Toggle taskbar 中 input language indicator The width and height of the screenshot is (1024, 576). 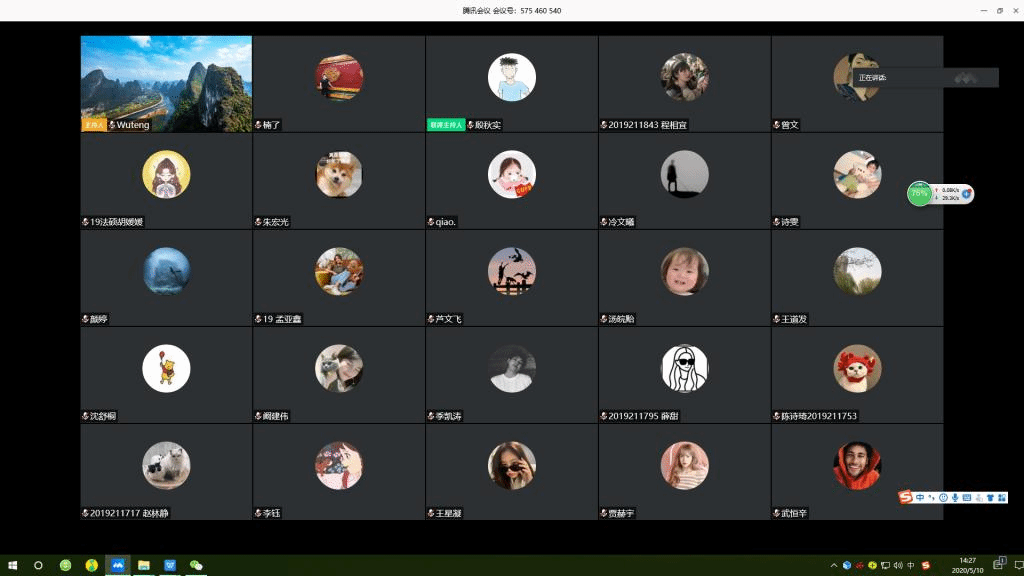[x=910, y=565]
